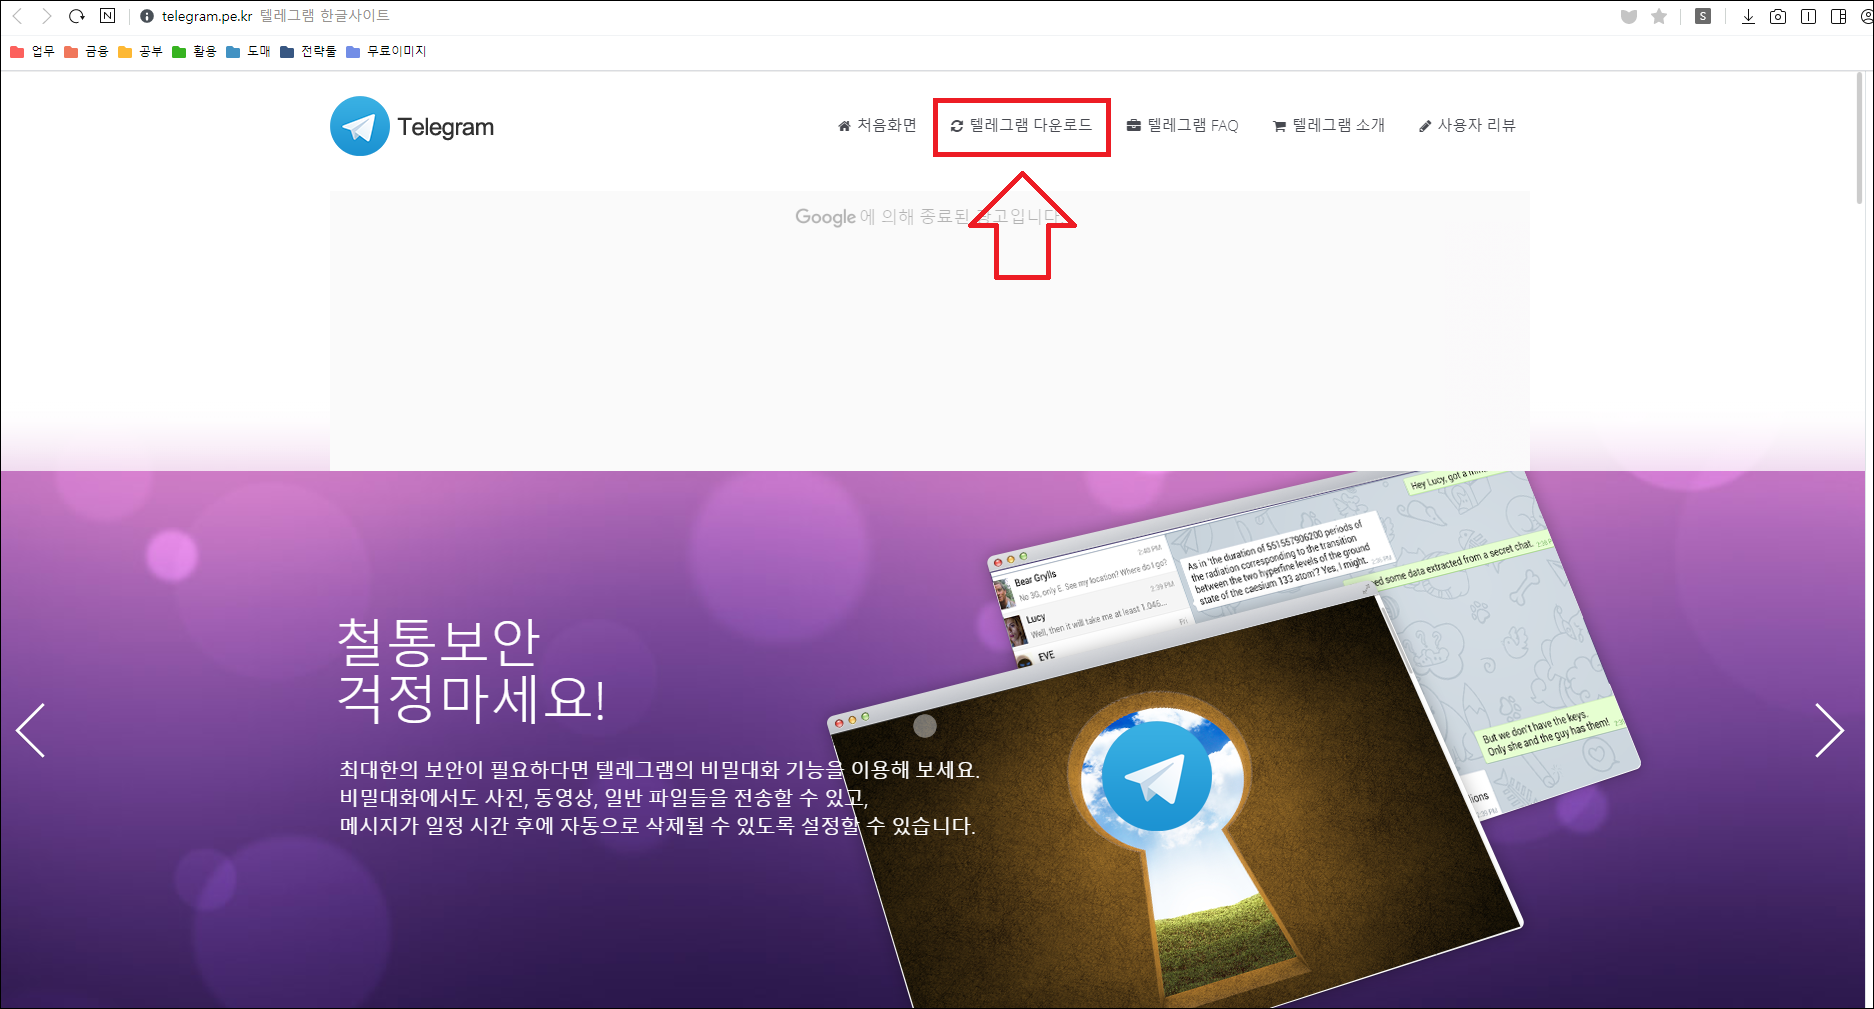Screen dimensions: 1874x1009
Task: Open the 금융 bookmark folder
Action: 86,51
